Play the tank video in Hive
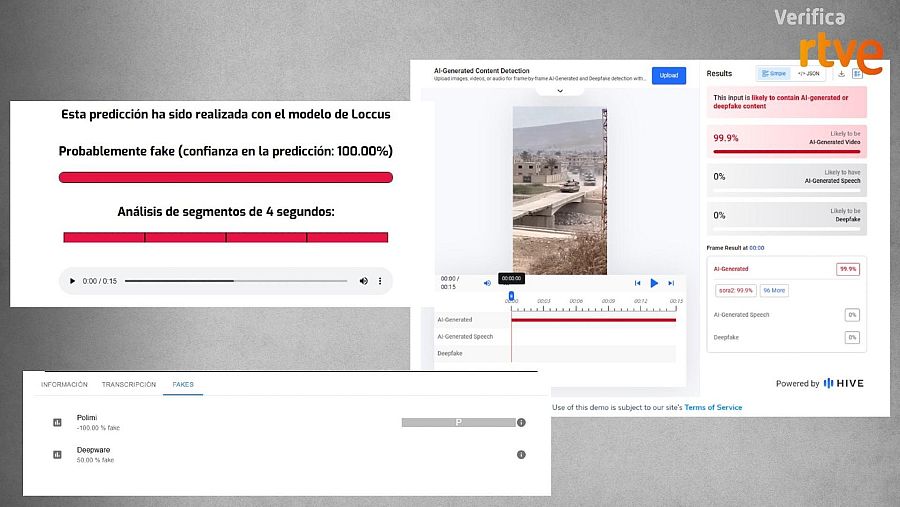This screenshot has width=900, height=507. click(x=654, y=283)
